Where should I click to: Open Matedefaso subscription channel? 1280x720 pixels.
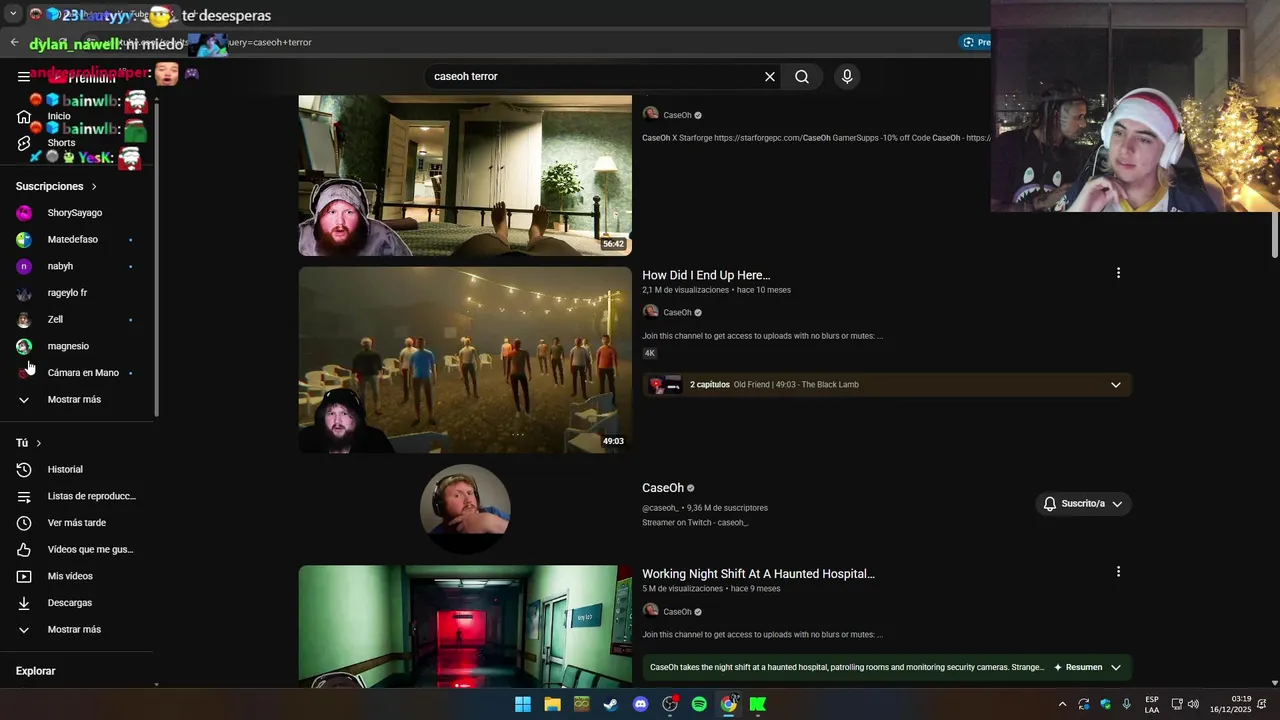click(75, 240)
